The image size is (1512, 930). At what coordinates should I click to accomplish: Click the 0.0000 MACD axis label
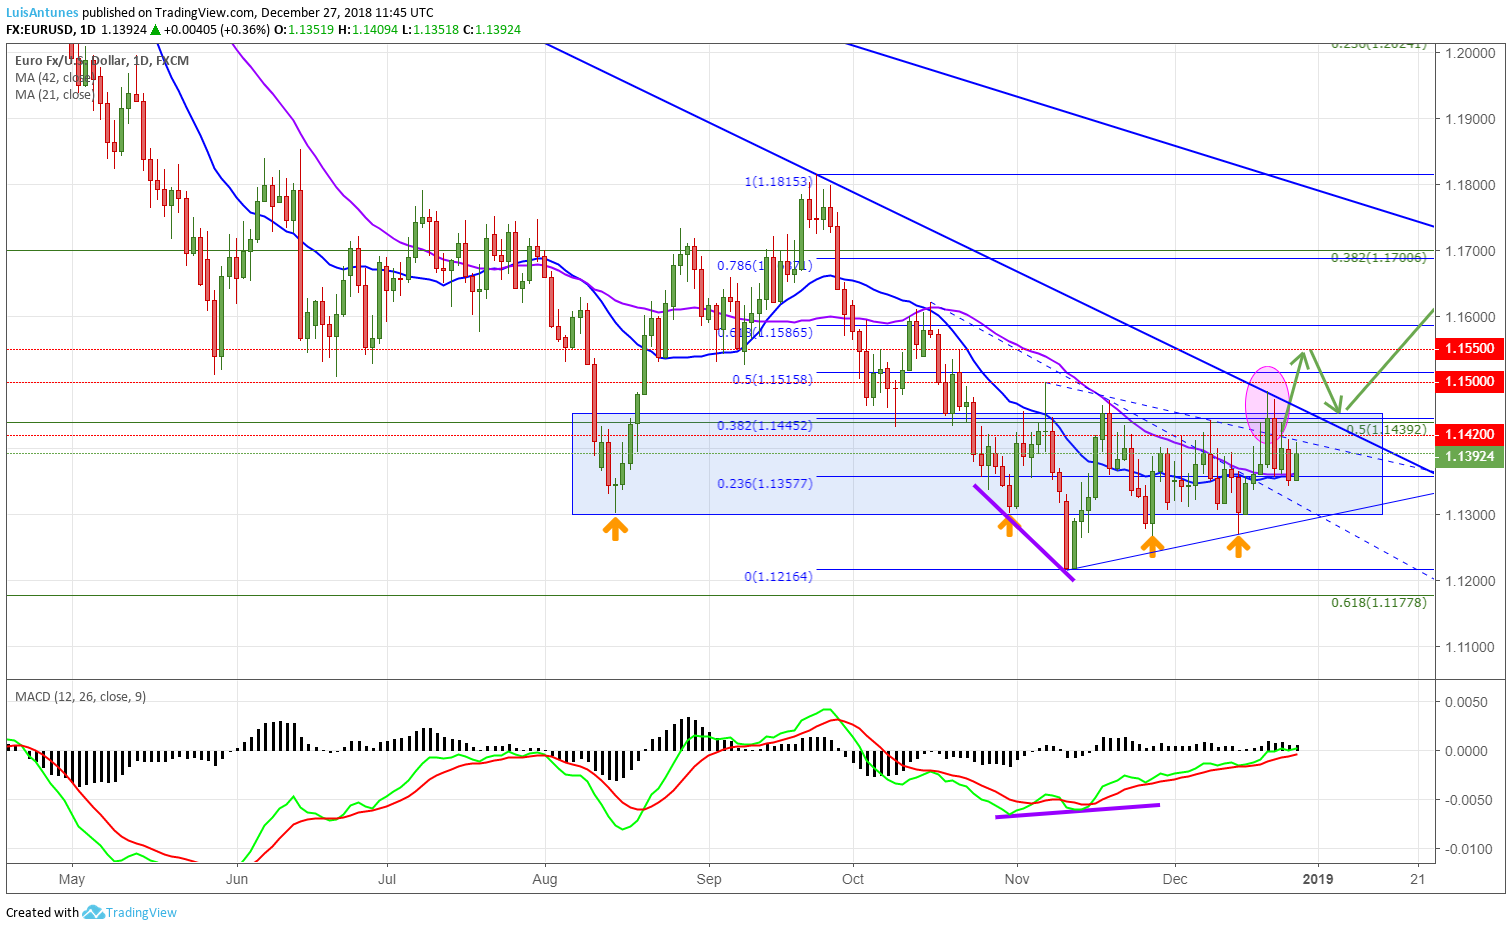1466,751
